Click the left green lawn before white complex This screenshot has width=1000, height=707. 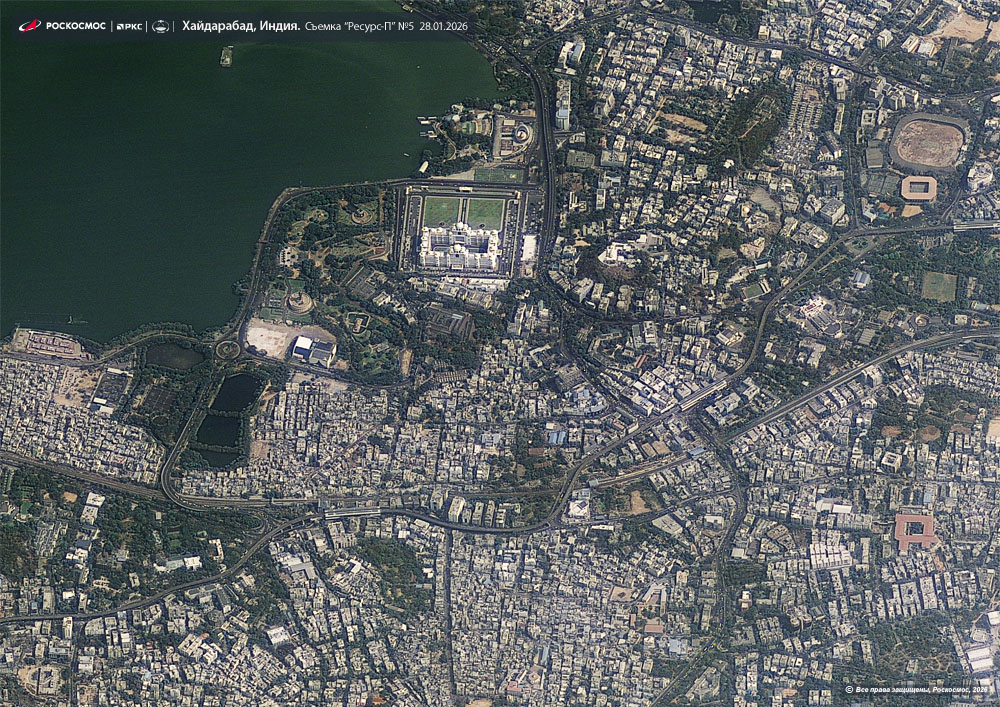coord(441,212)
